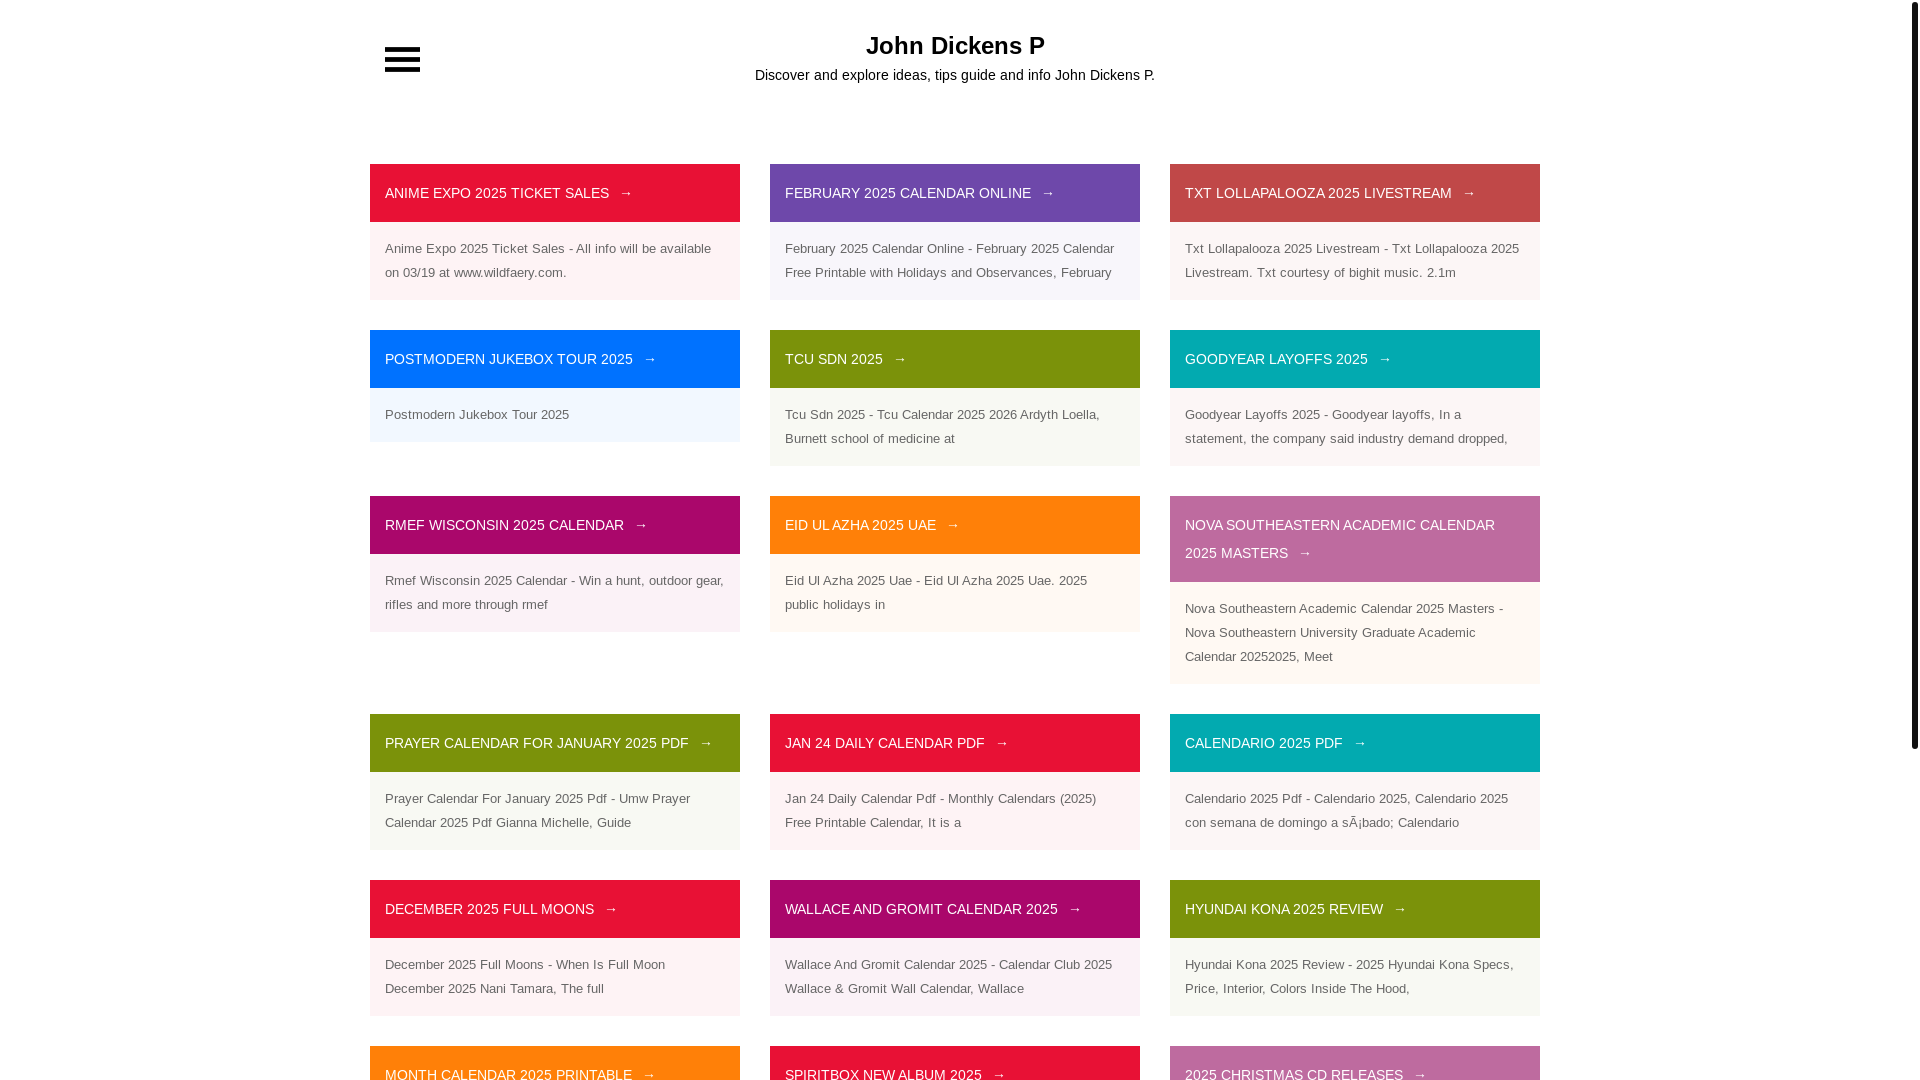
Task: Click the arrow after Calendario 2025 PDF
Action: click(1360, 743)
